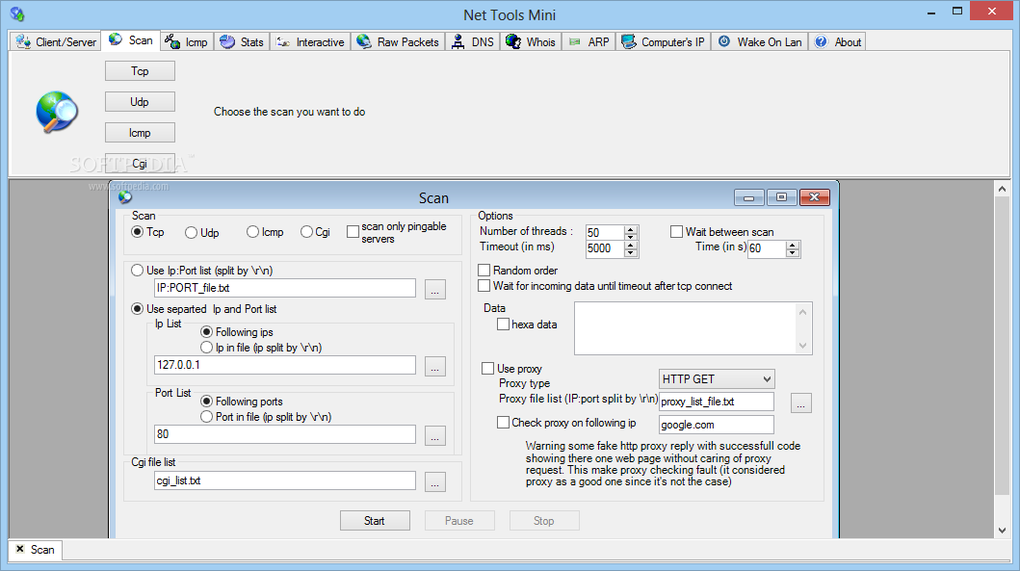
Task: Open the About tab
Action: pyautogui.click(x=838, y=42)
